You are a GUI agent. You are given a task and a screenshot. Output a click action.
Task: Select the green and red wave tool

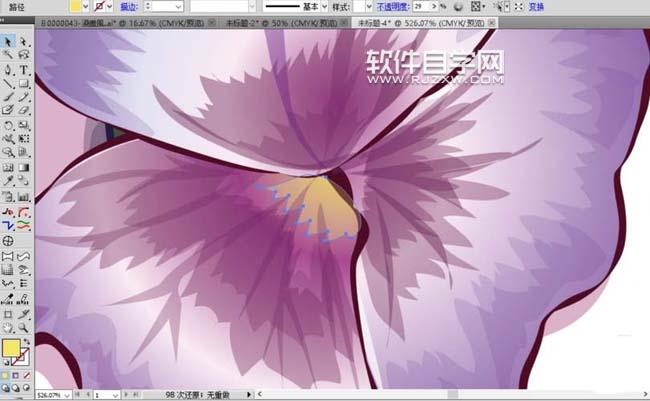pos(24,226)
